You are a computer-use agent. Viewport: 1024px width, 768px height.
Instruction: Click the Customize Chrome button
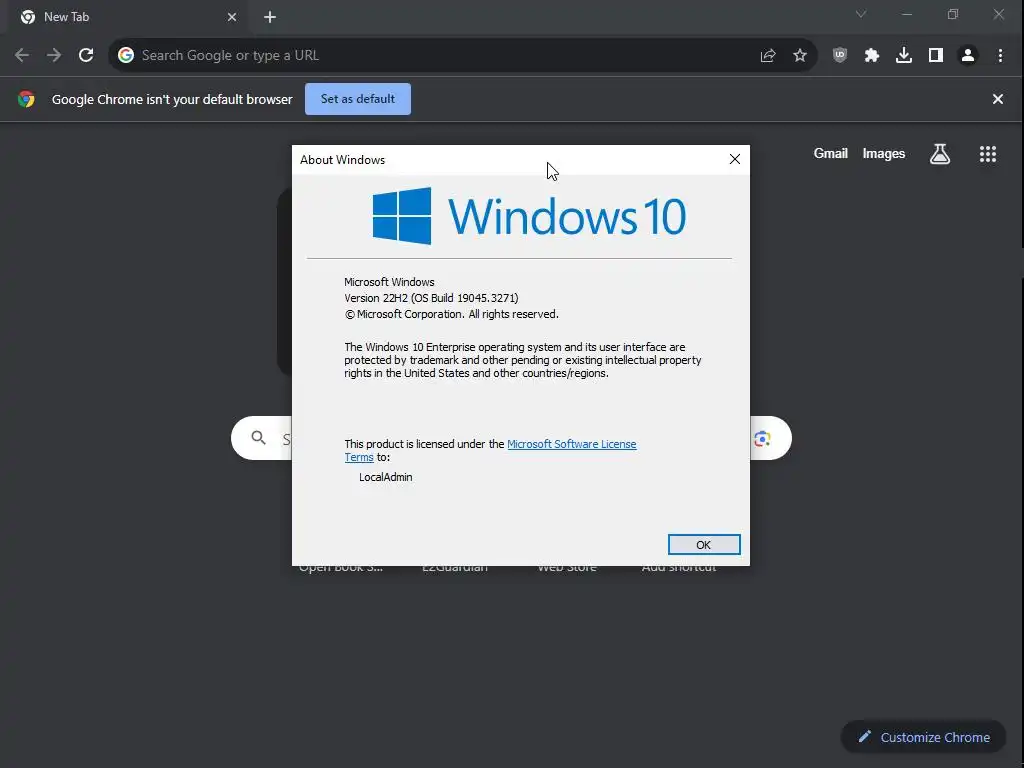tap(923, 737)
